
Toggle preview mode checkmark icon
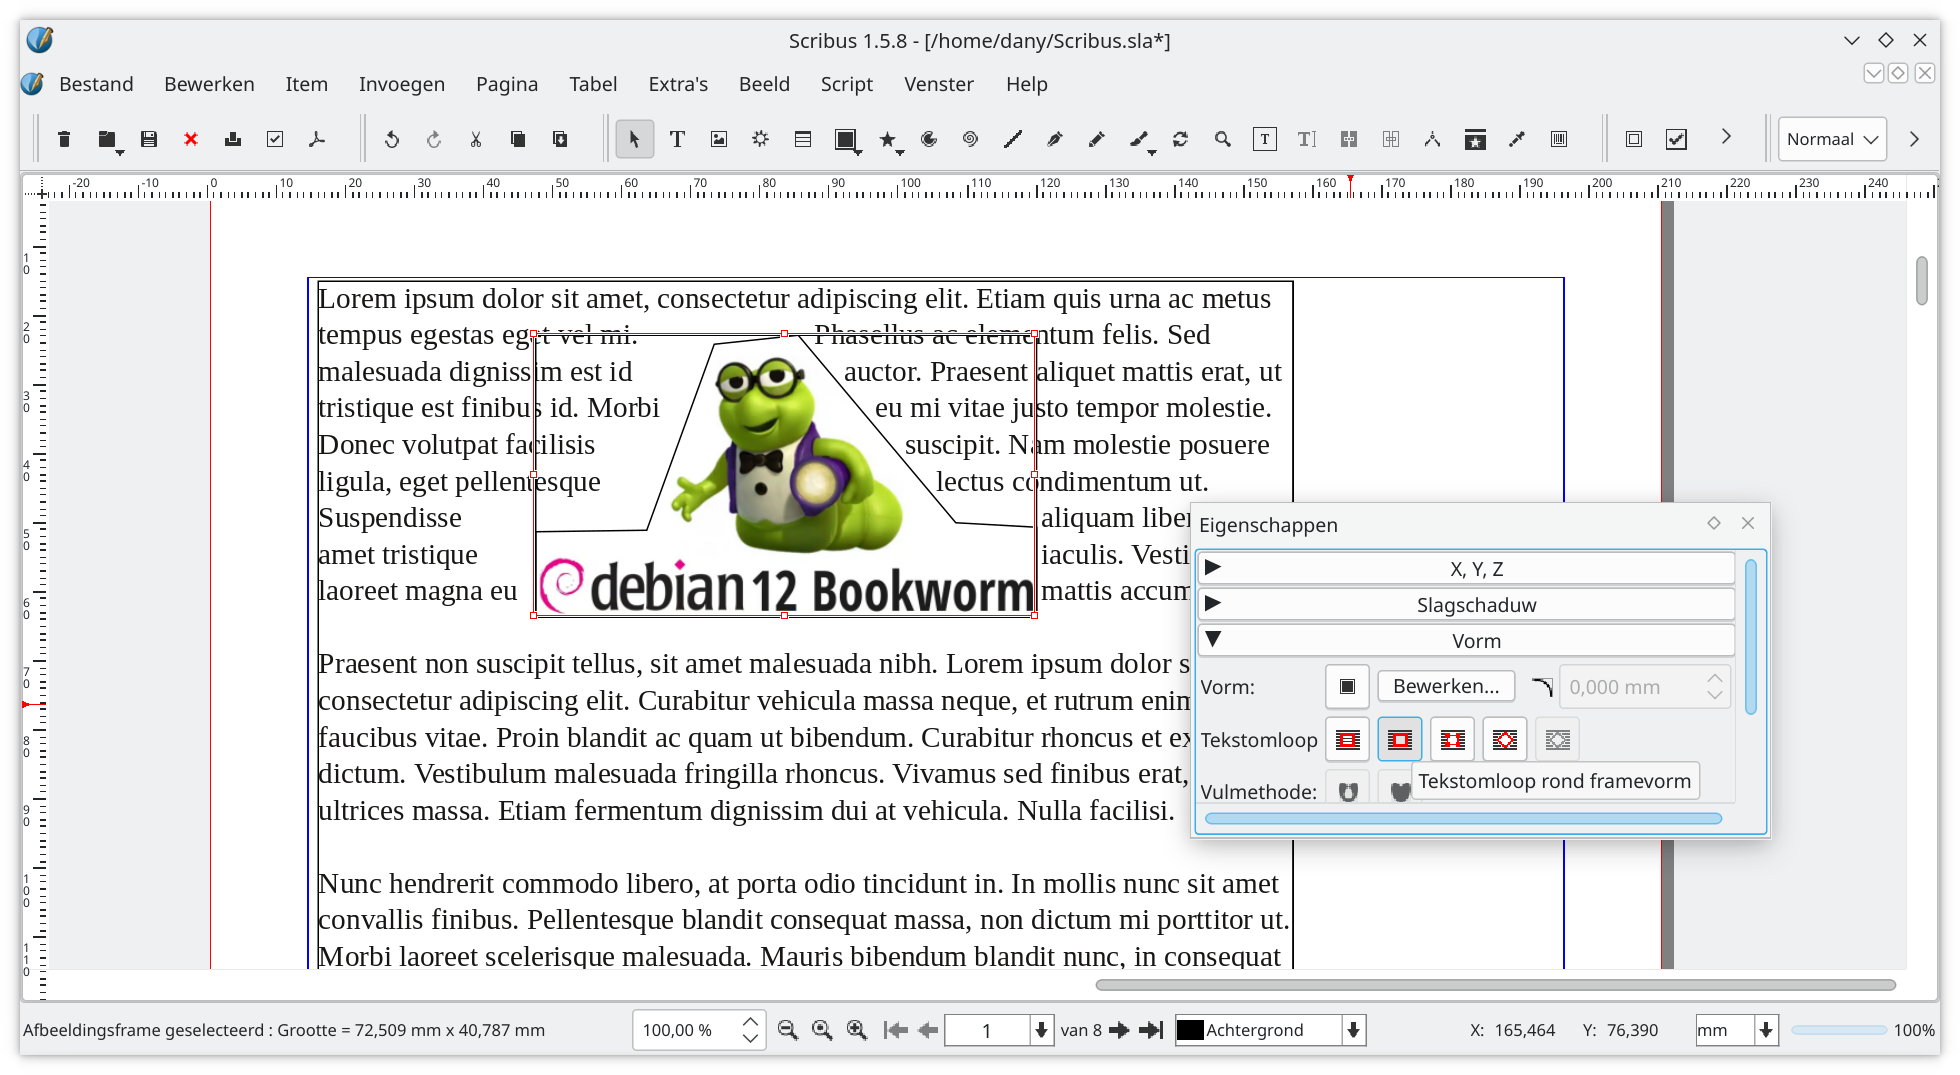(1677, 139)
